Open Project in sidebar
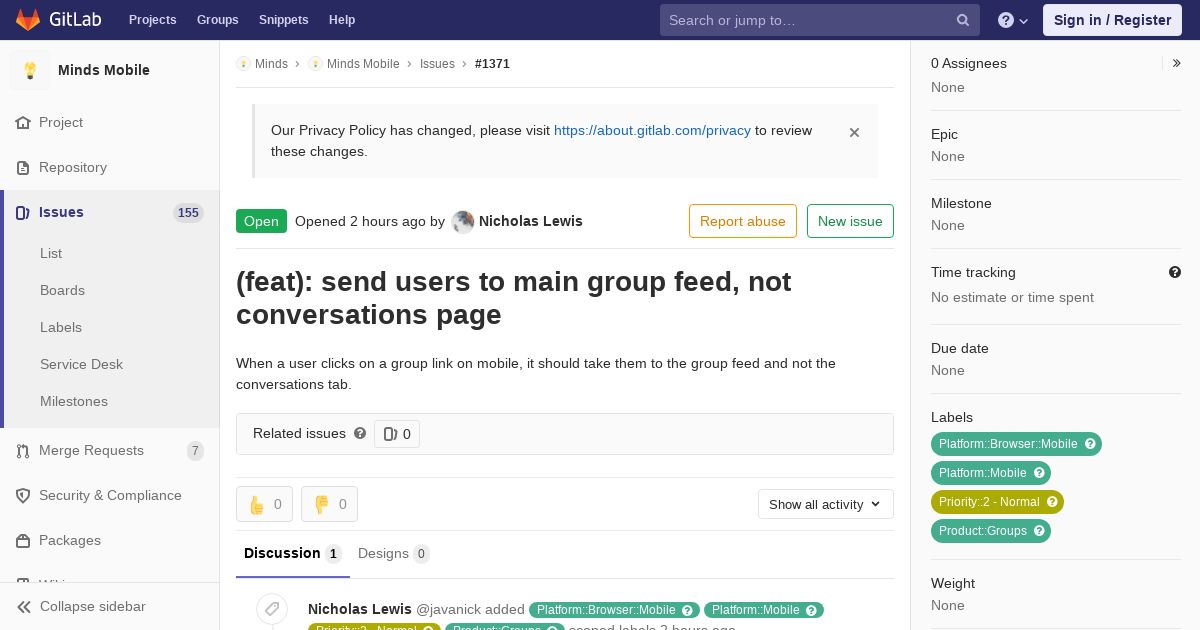 [110, 122]
